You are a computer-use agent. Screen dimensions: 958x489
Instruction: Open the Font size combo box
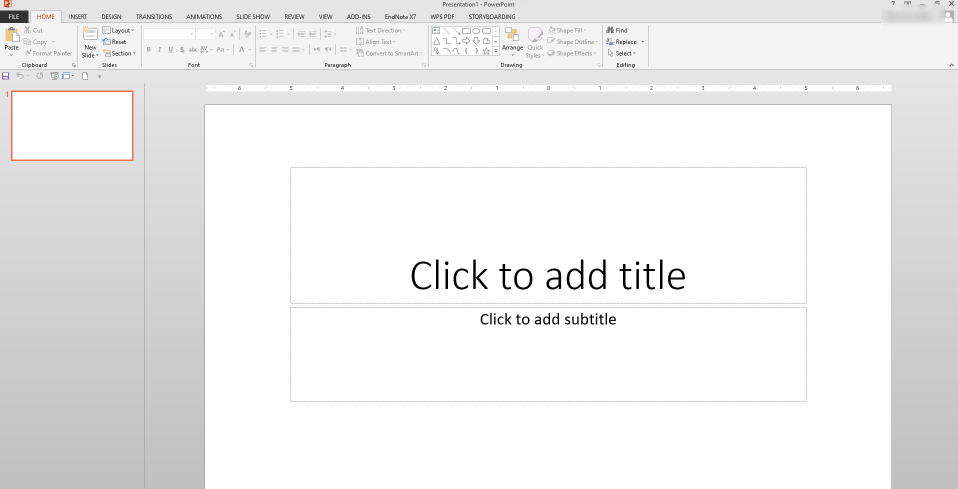coord(205,34)
